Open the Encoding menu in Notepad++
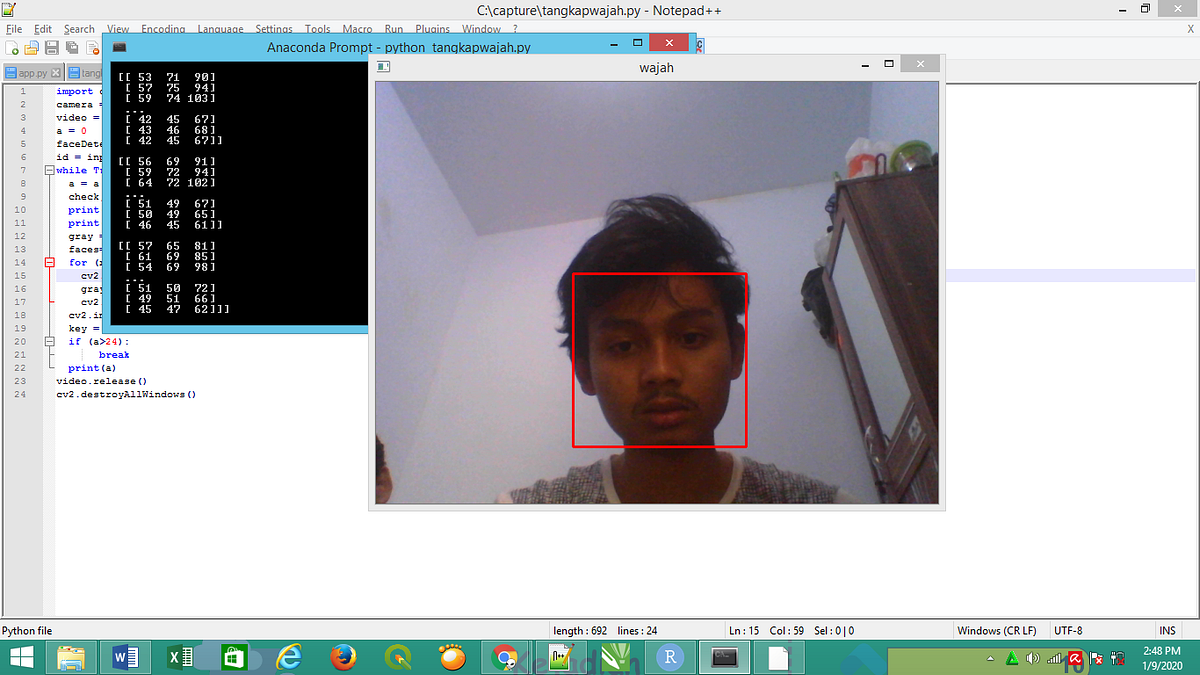Viewport: 1200px width, 675px height. (163, 29)
